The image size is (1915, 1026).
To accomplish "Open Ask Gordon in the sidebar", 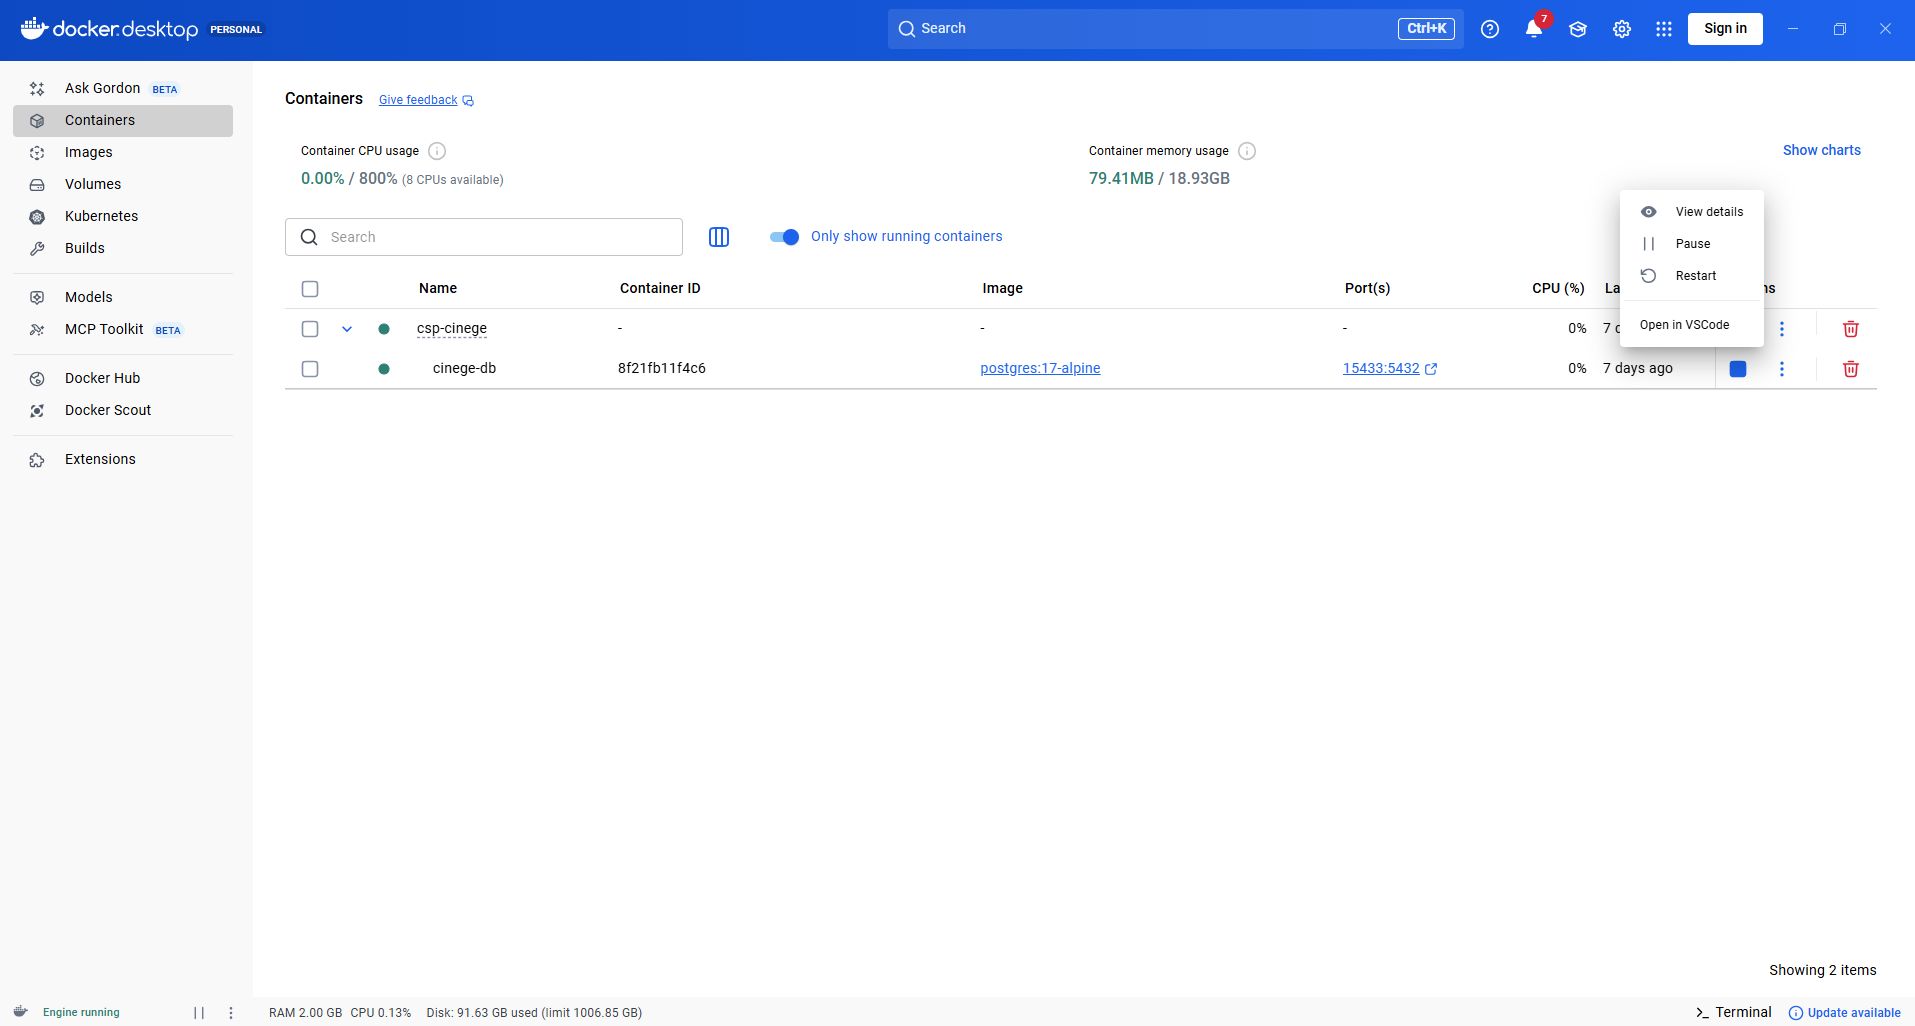I will tap(123, 88).
